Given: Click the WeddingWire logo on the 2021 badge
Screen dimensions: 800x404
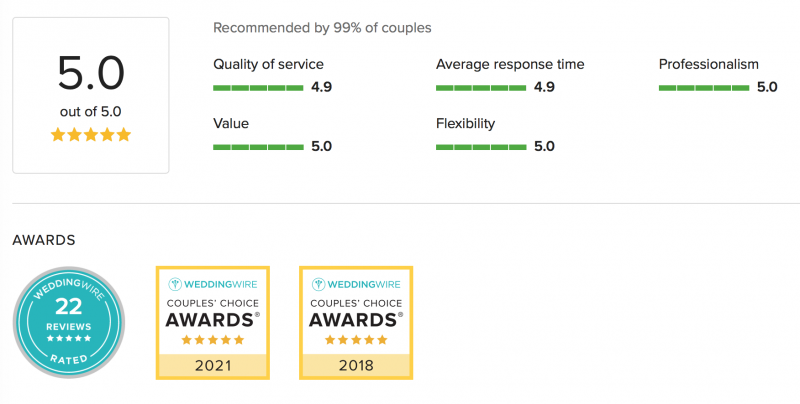Looking at the screenshot, I should (x=212, y=284).
